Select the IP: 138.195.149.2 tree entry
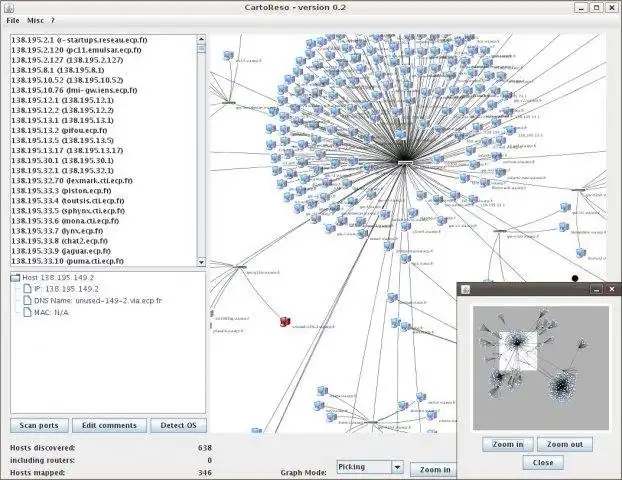The width and height of the screenshot is (622, 480). tap(66, 289)
